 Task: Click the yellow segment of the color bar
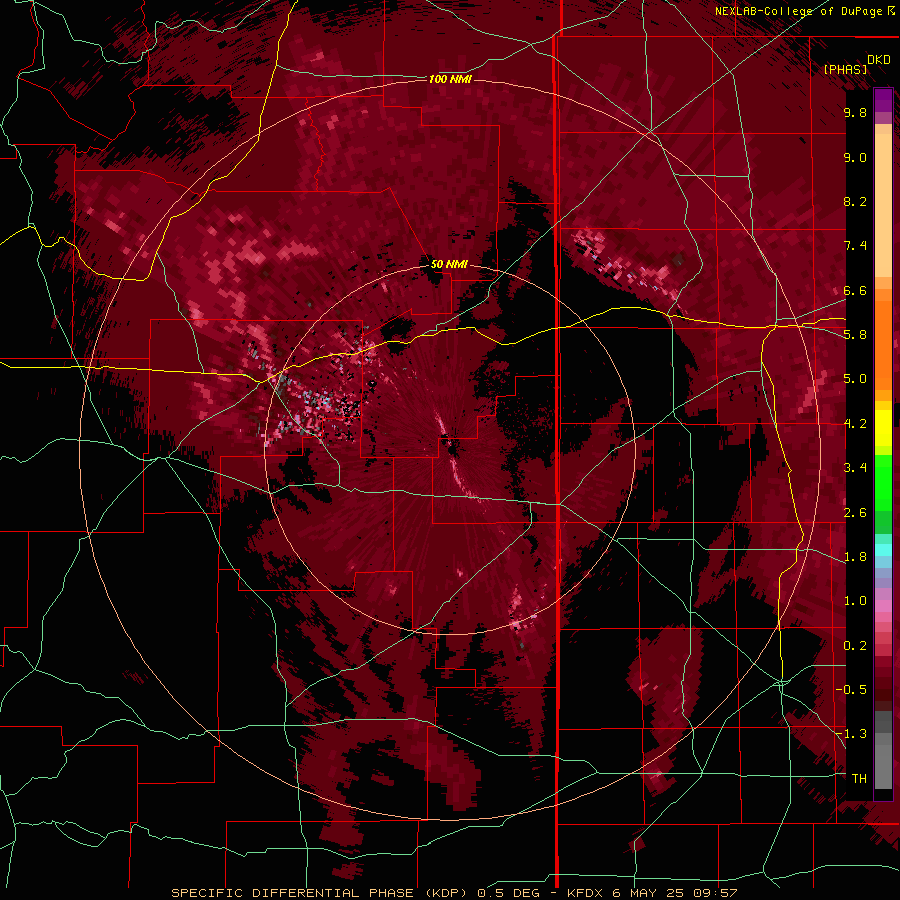coord(883,428)
